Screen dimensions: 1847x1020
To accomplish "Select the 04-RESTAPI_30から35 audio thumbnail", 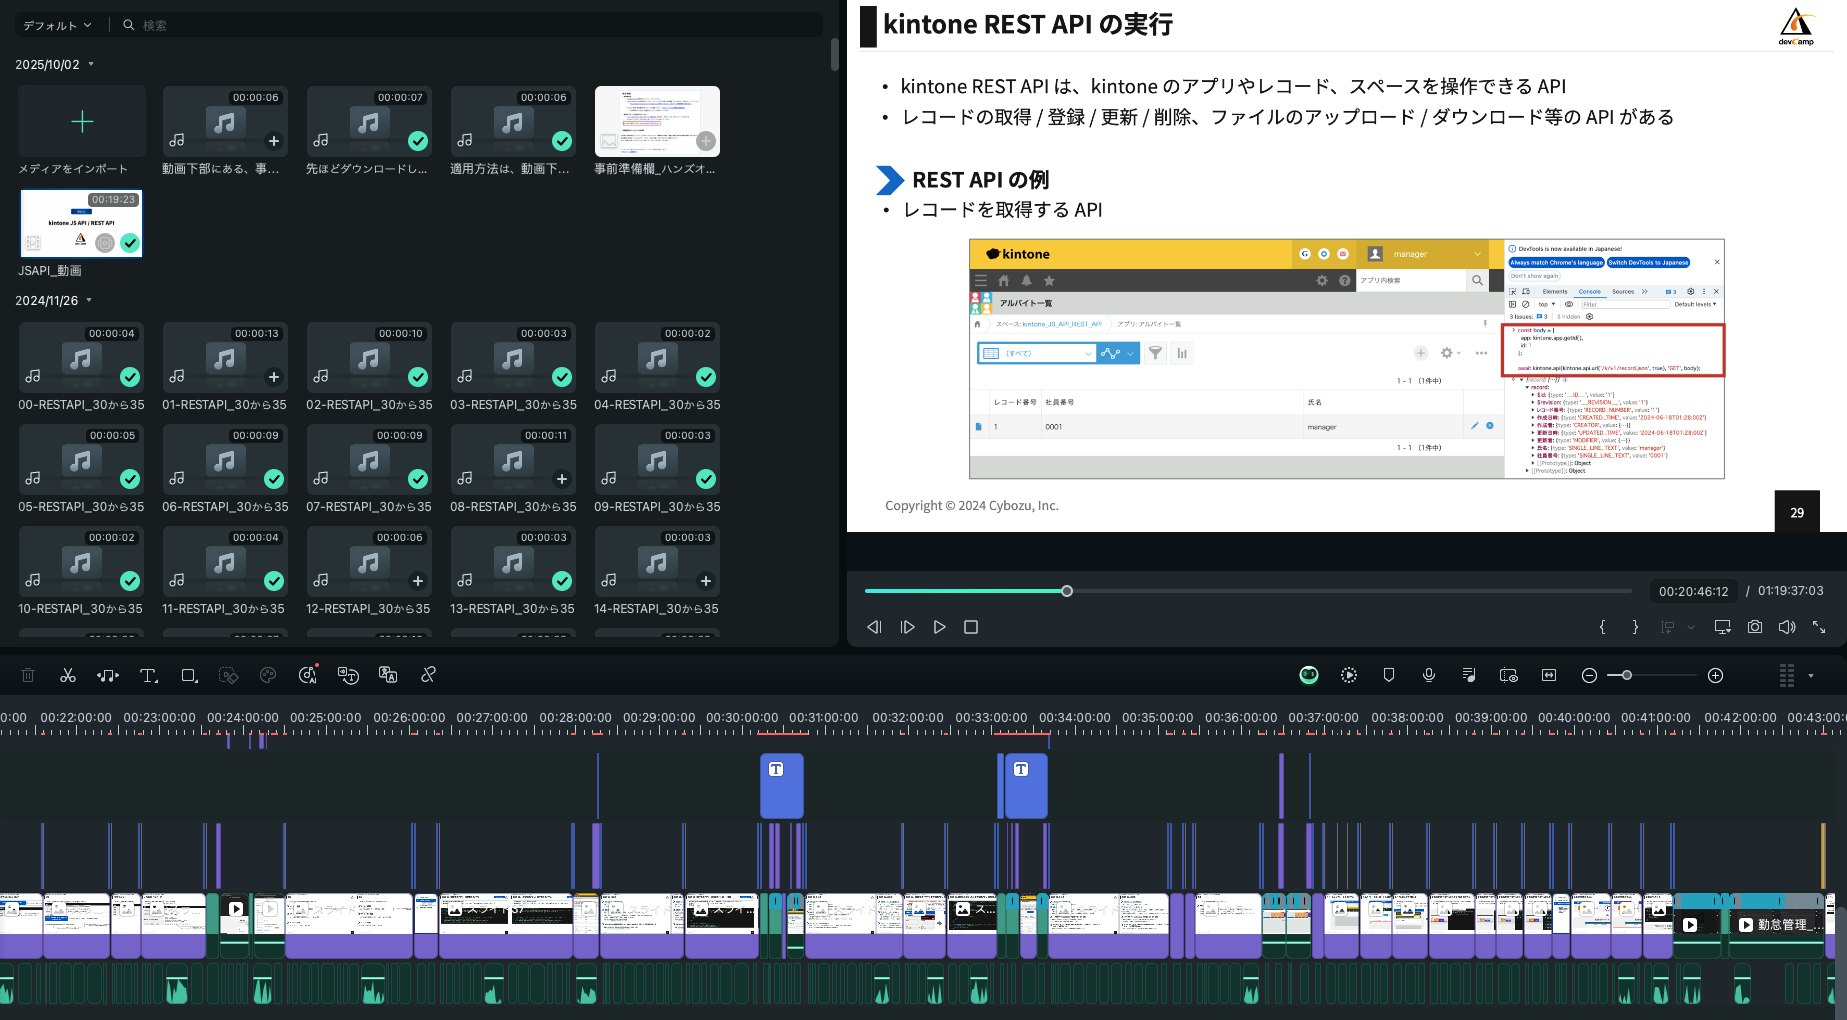I will [x=658, y=357].
